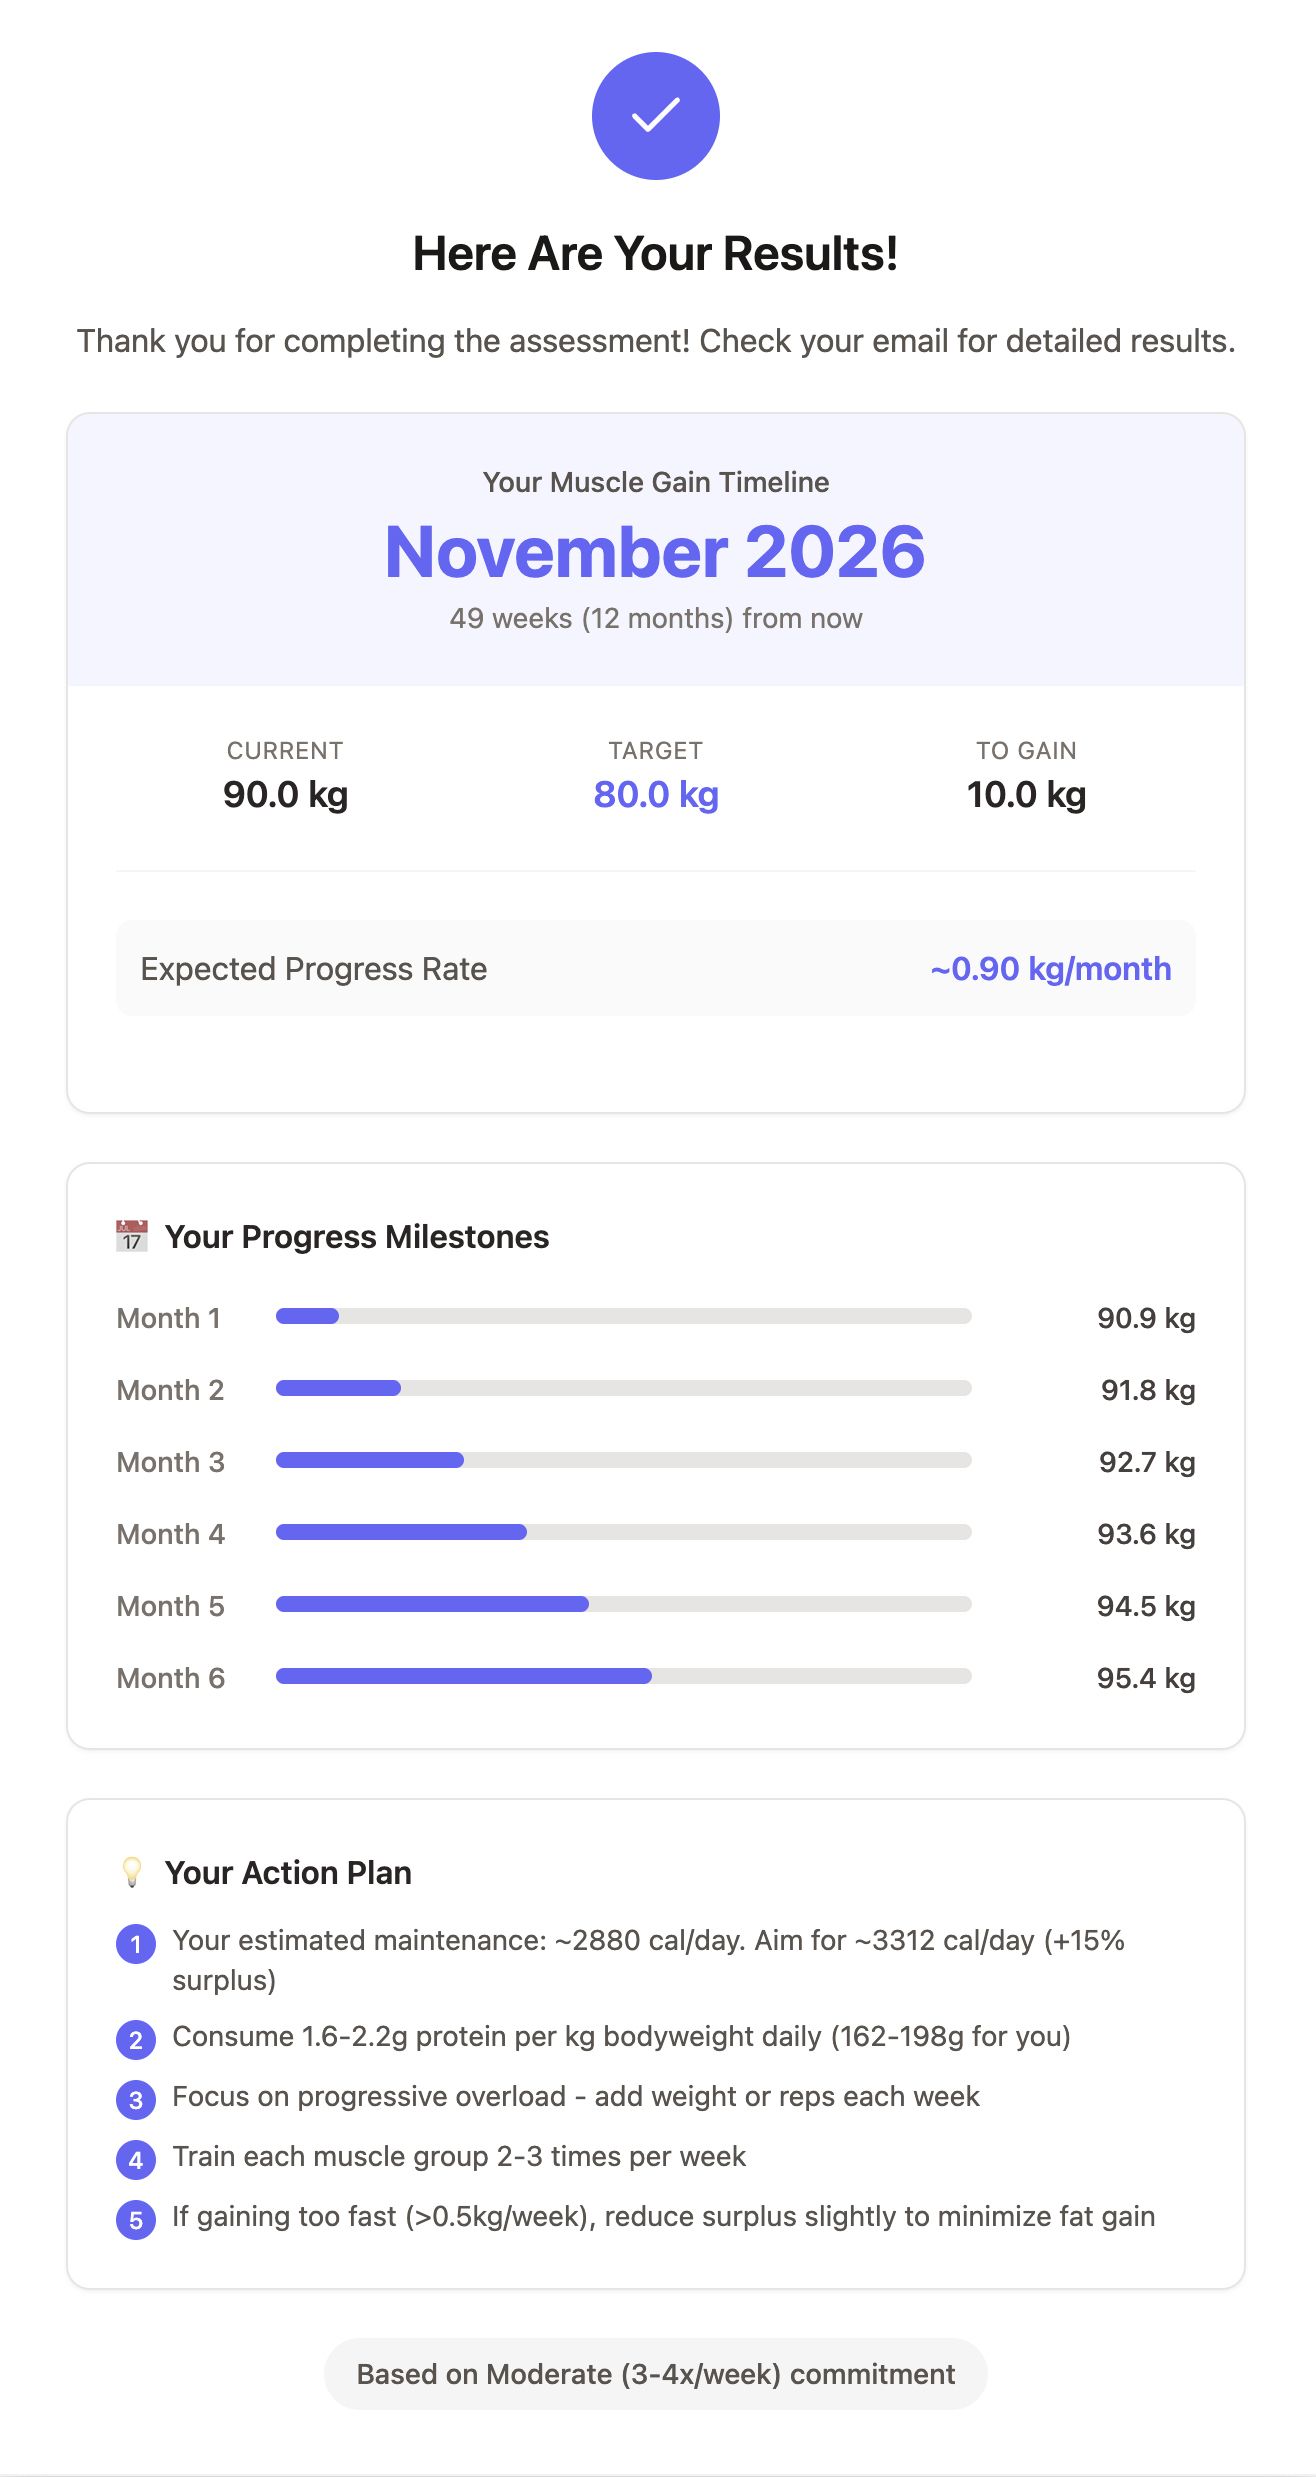Click the 80.0 kg target value
This screenshot has height=2477, width=1316.
tap(656, 794)
